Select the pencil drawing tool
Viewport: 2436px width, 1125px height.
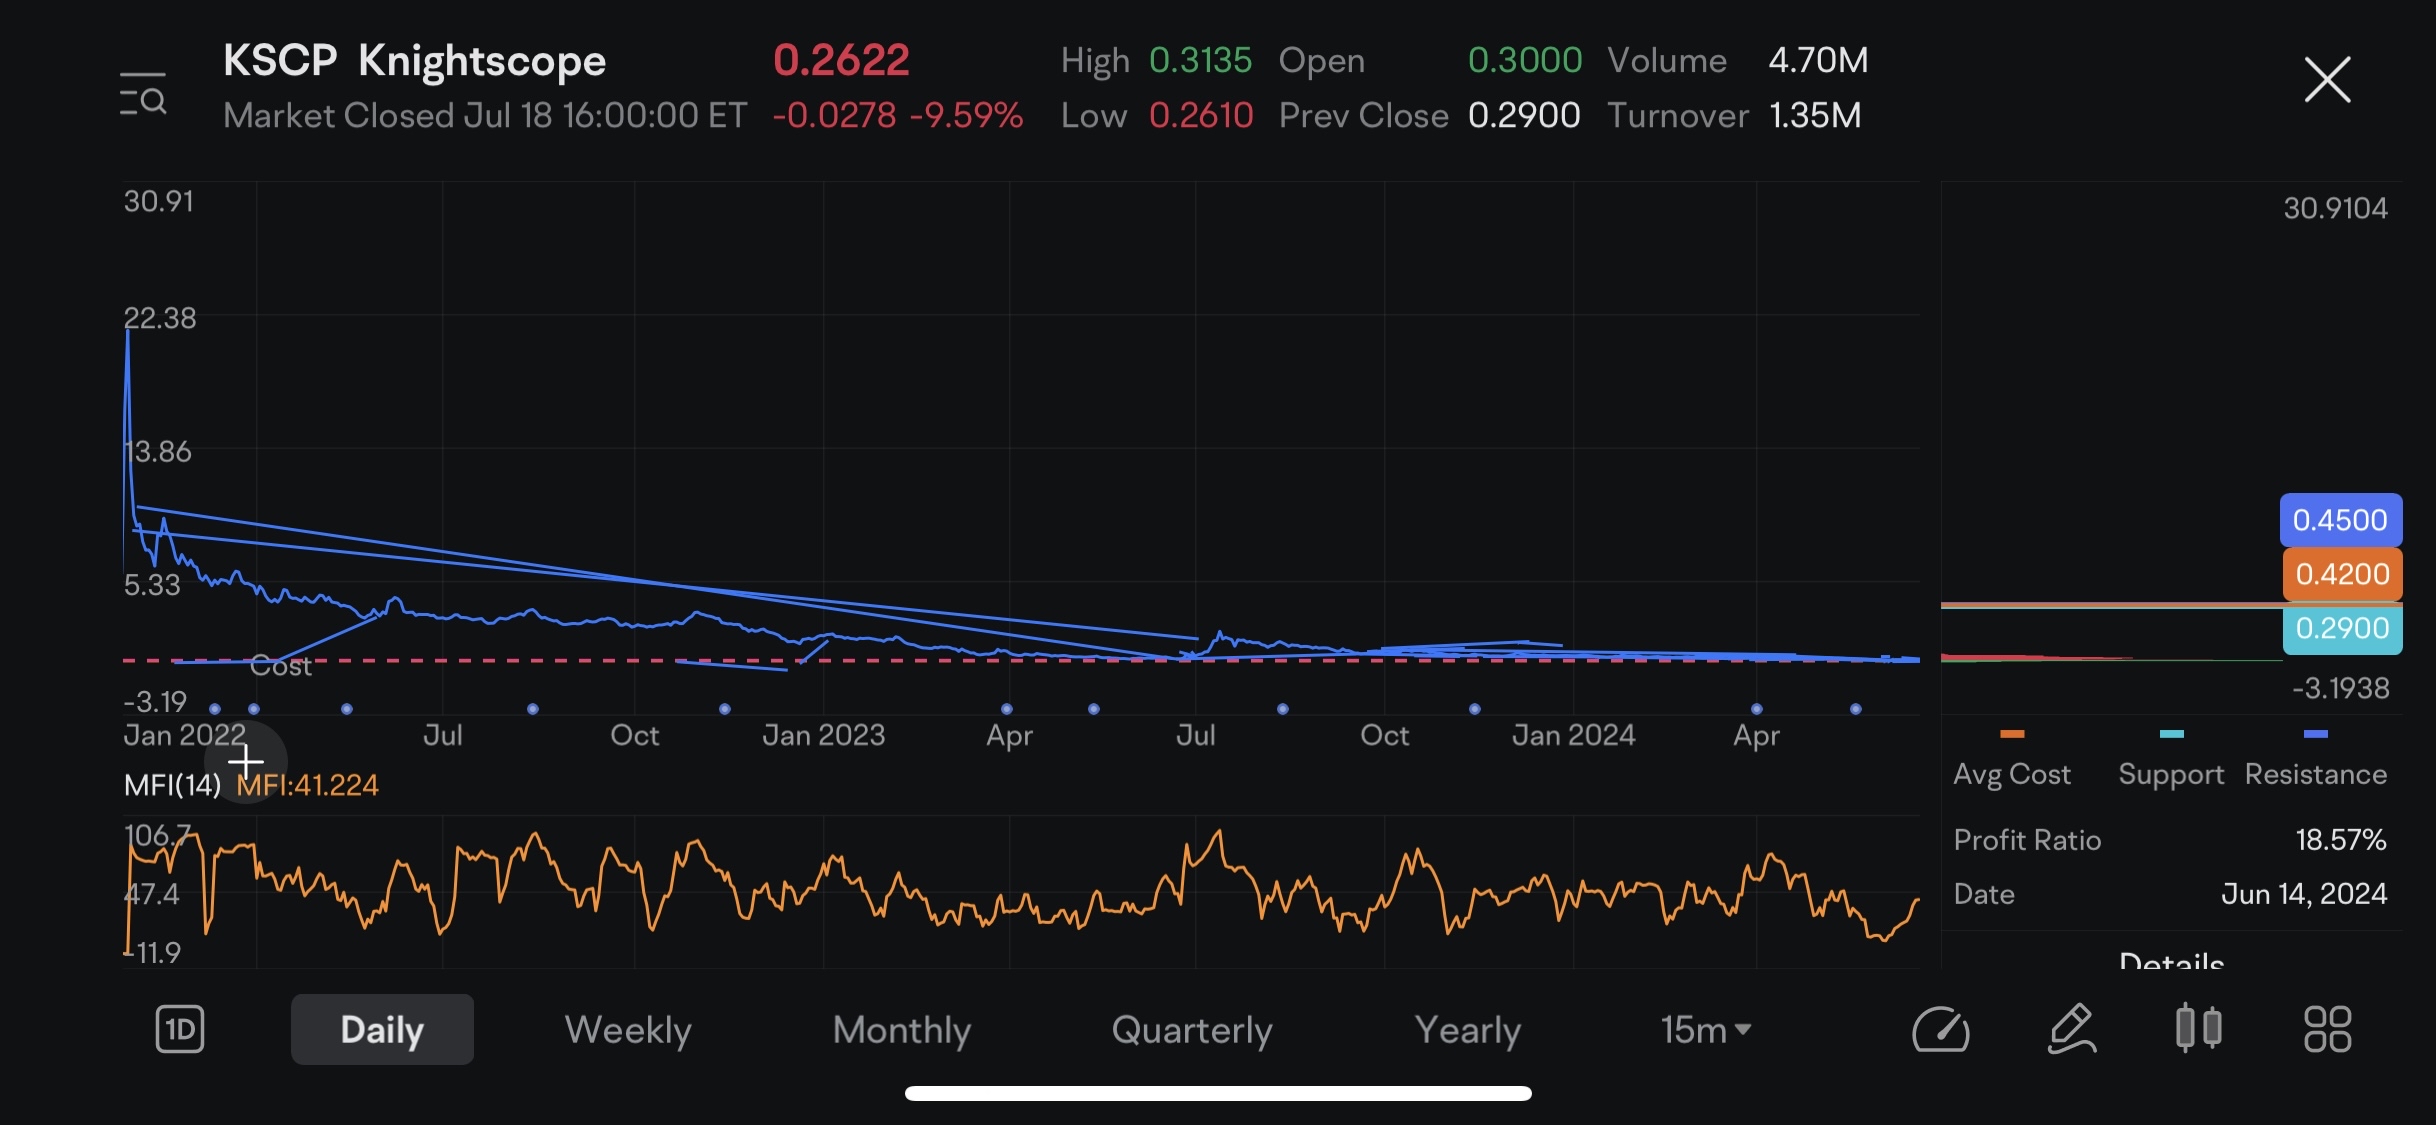2071,1029
